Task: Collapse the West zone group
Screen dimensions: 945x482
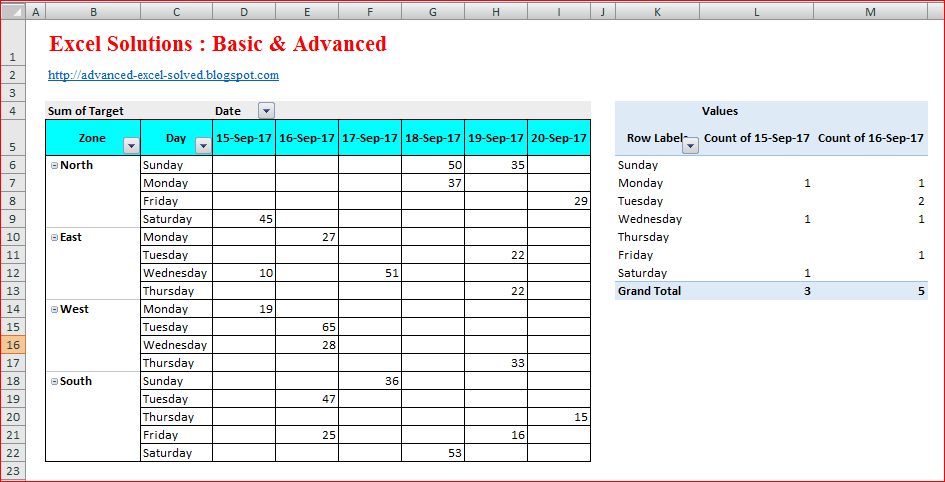Action: click(x=54, y=310)
